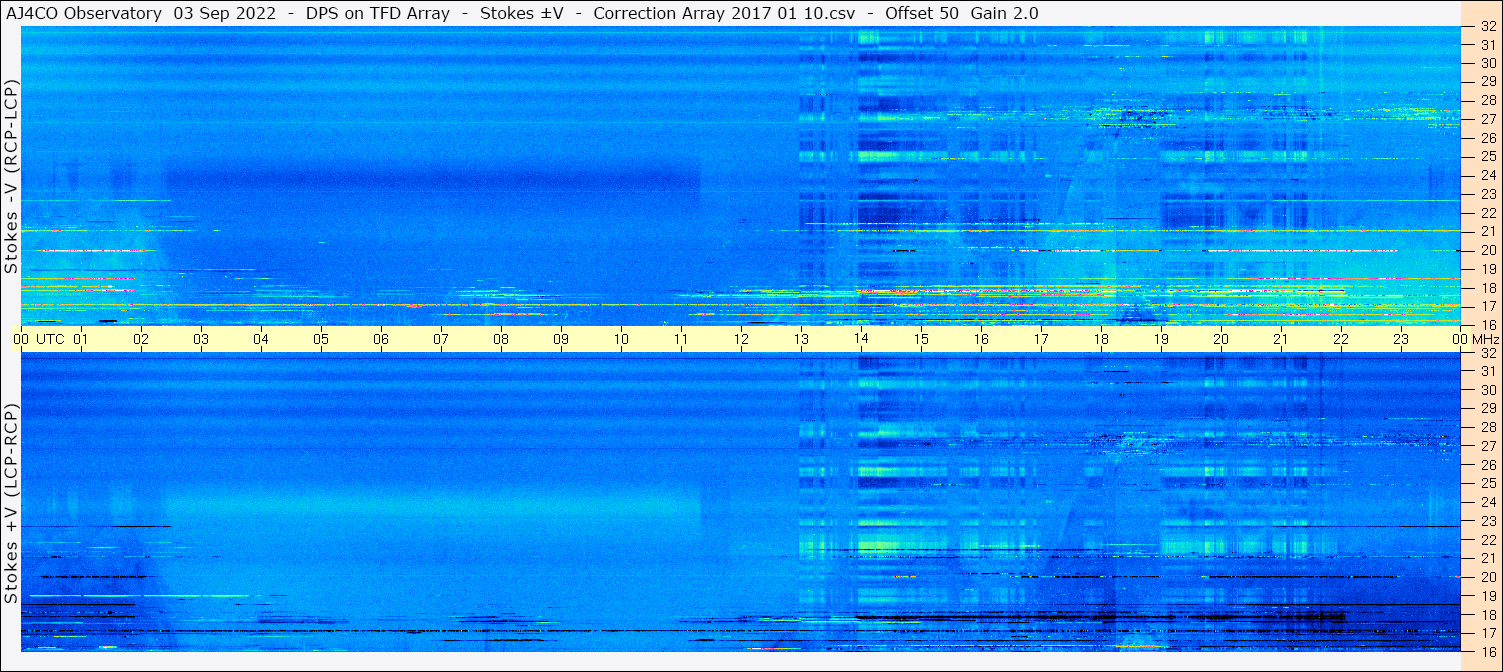Select the 23 hour tick on time axis
The width and height of the screenshot is (1503, 672).
coord(1401,339)
